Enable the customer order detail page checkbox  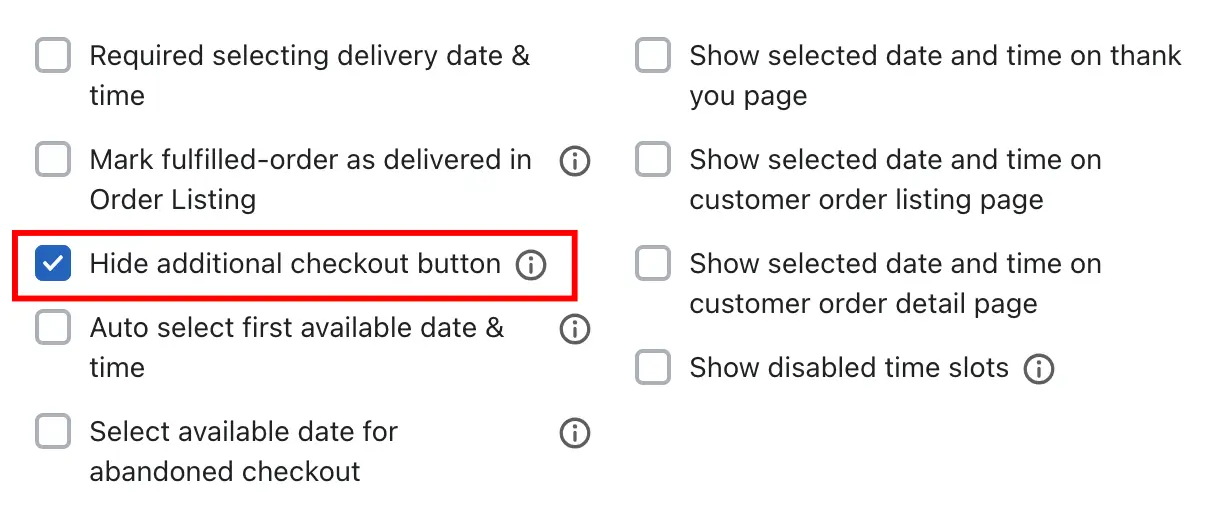pyautogui.click(x=653, y=263)
